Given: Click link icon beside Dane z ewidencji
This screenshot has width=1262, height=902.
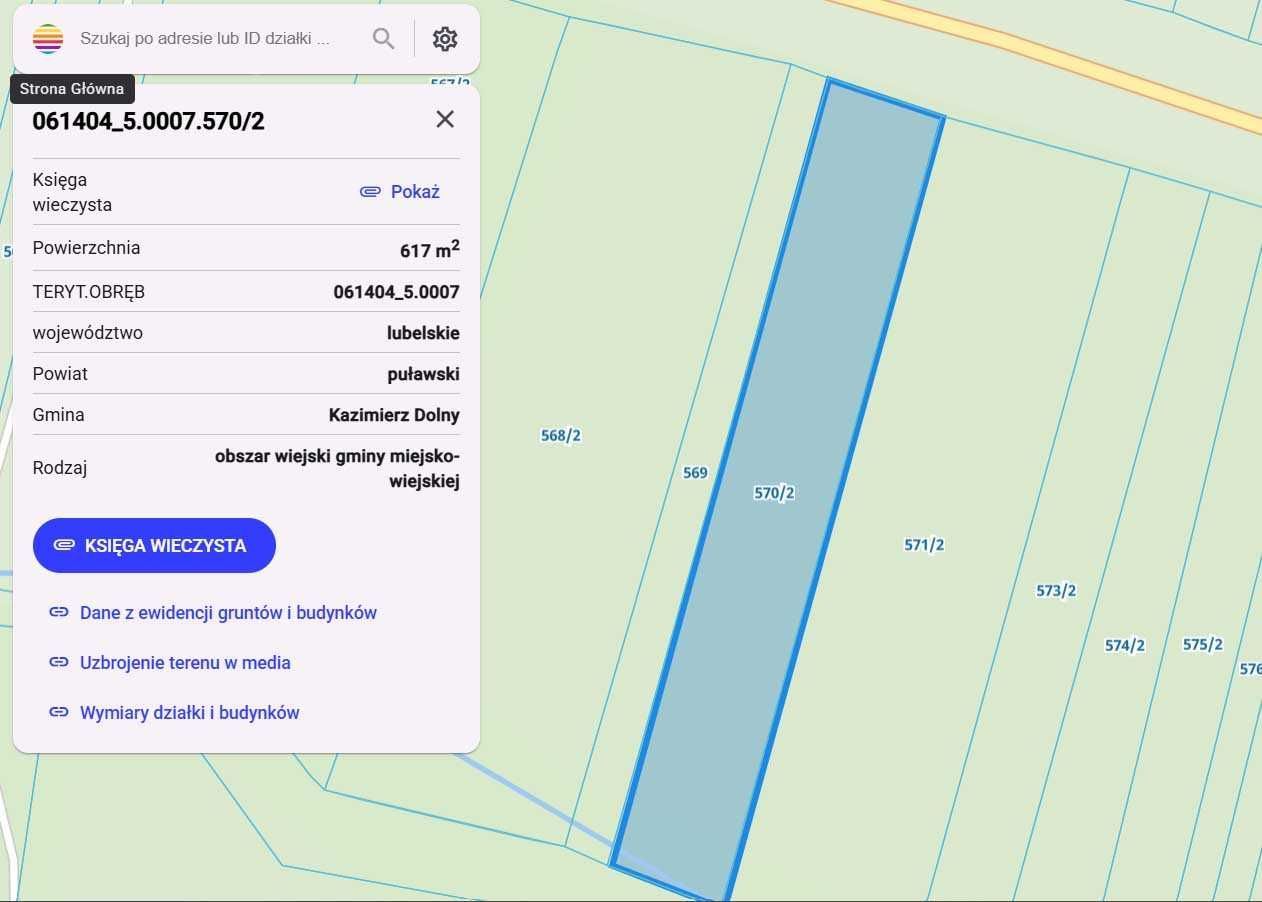Looking at the screenshot, I should pos(59,613).
